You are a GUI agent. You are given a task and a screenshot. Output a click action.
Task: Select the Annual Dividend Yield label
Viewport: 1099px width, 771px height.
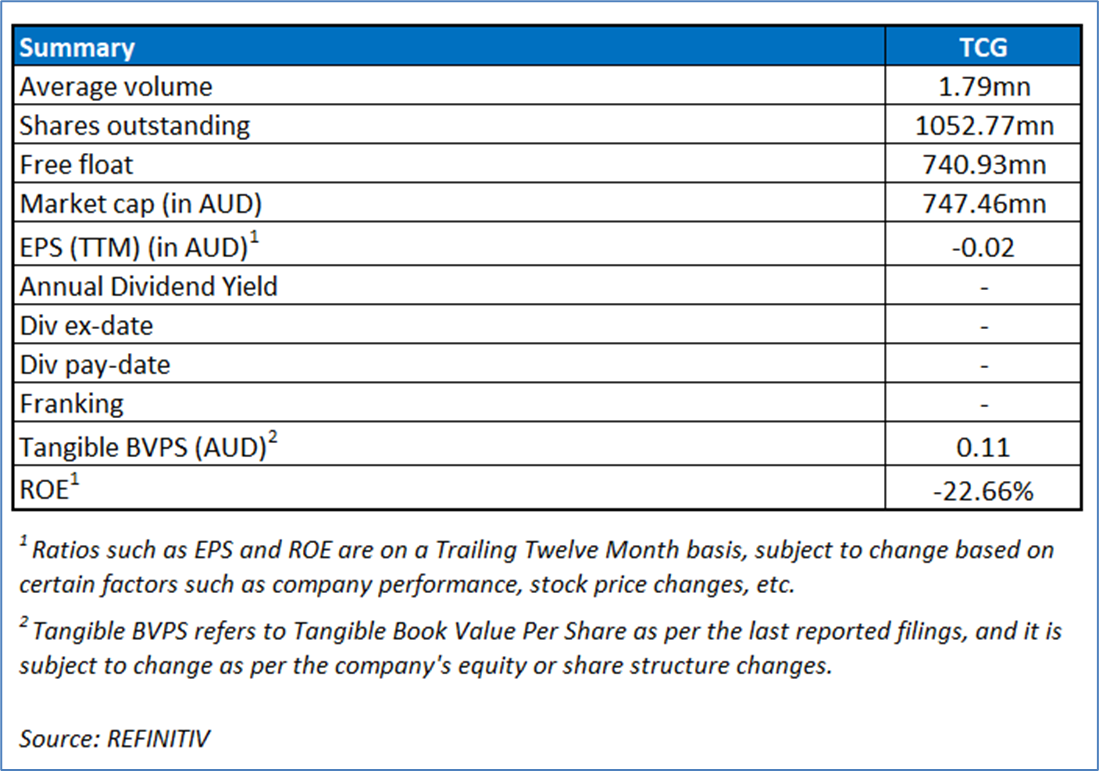(149, 288)
